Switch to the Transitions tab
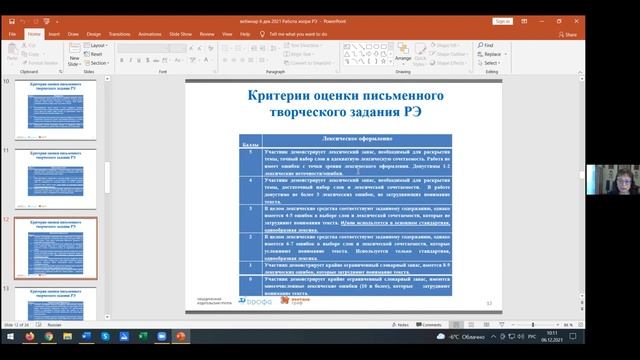640x360 pixels. coord(120,34)
